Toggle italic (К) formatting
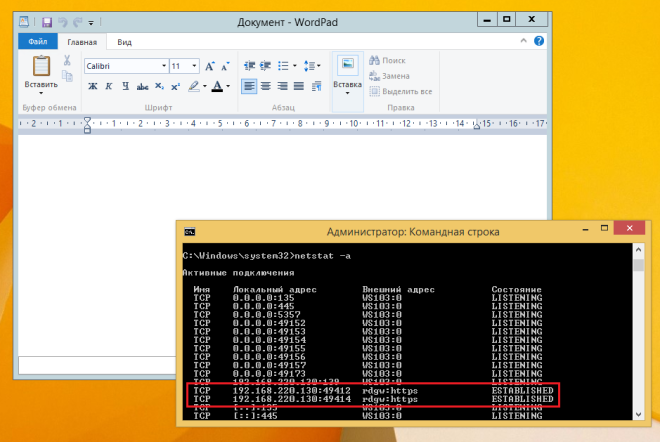The width and height of the screenshot is (660, 442). point(108,87)
